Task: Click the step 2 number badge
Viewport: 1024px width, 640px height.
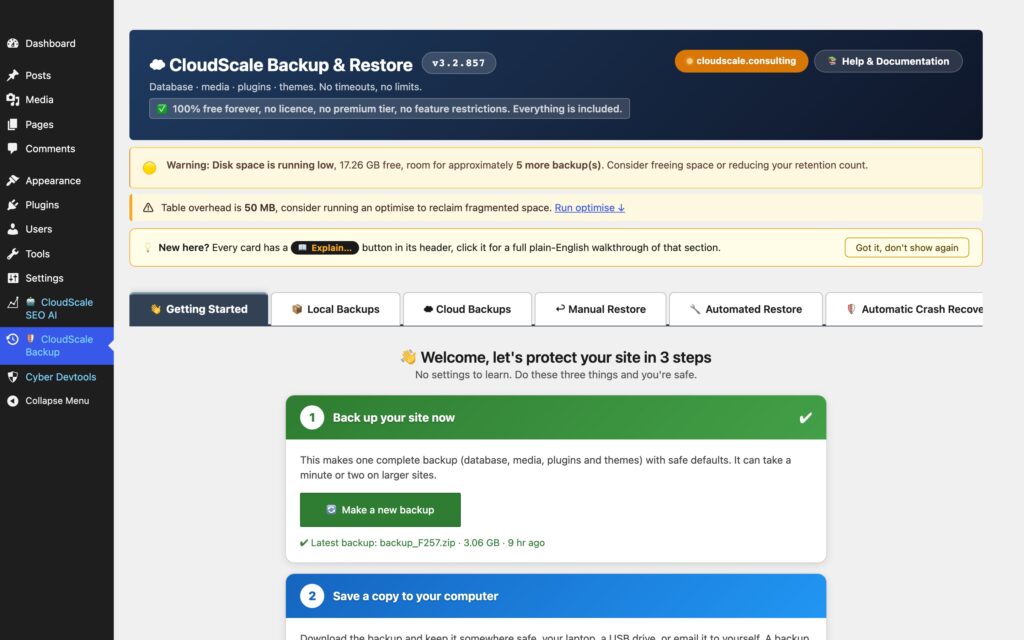Action: (312, 596)
